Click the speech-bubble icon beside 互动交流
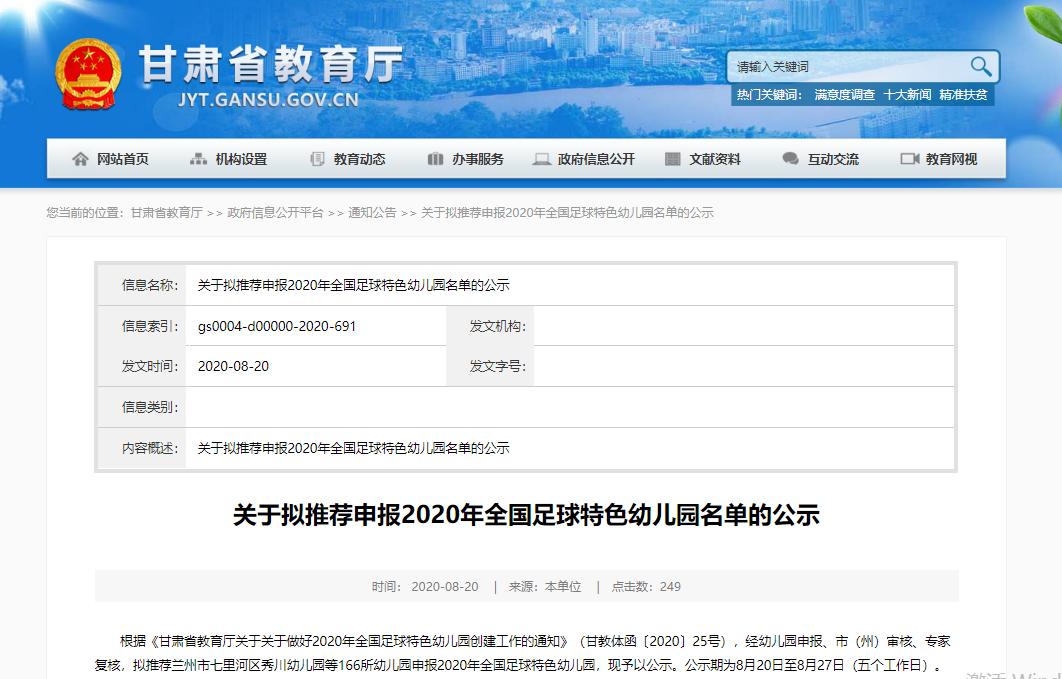1062x679 pixels. [790, 159]
